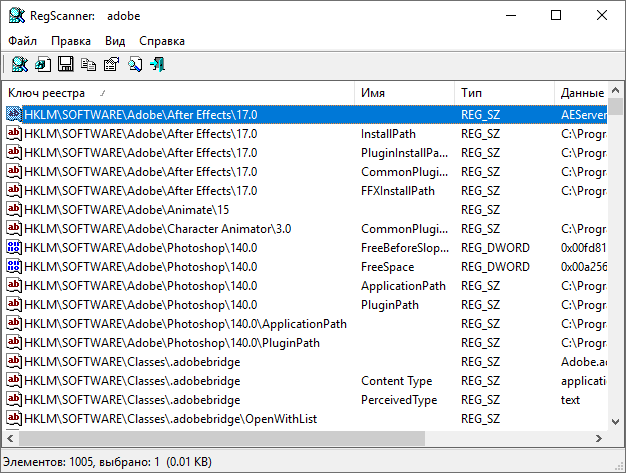Viewport: 626px width, 473px height.
Task: Open the Вид menu
Action: [x=115, y=41]
